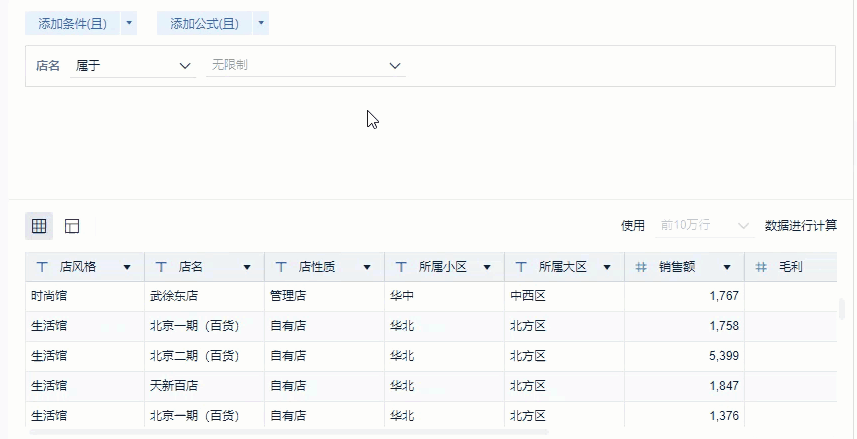Screen dimensions: 857x439
Task: Switch to the pivot layout view icon
Action: coord(72,226)
